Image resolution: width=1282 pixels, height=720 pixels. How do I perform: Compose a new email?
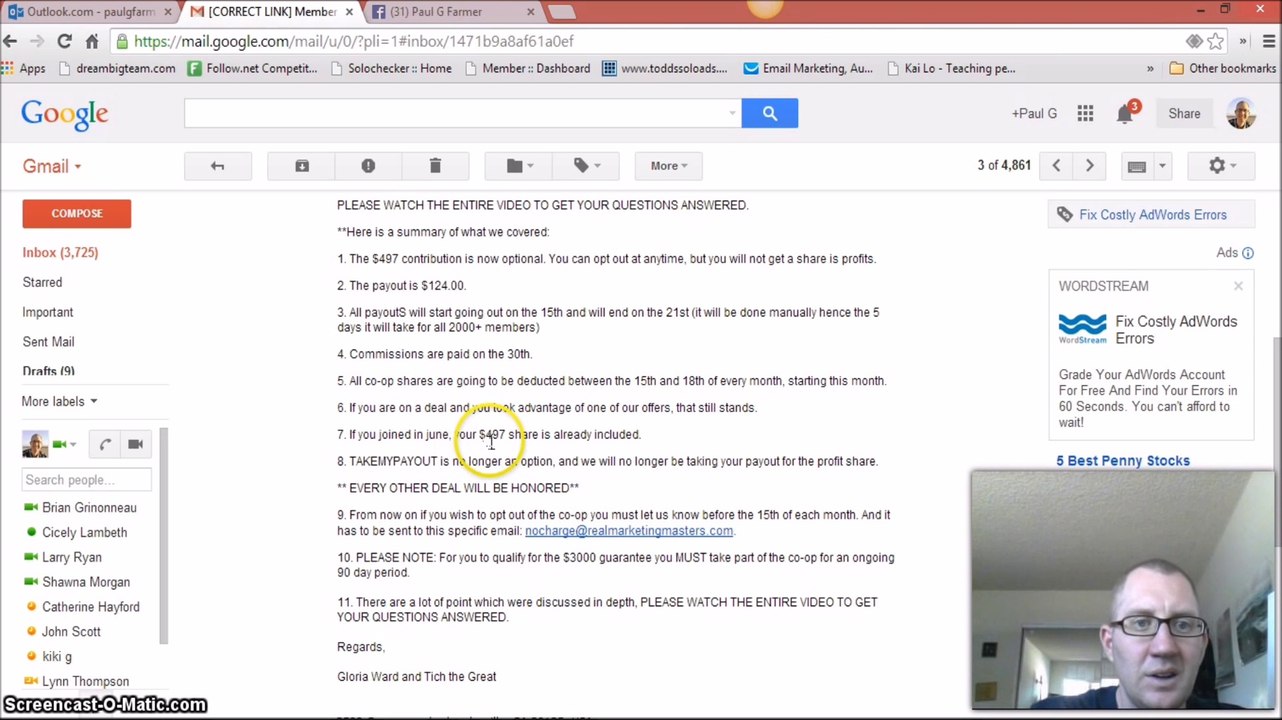[x=77, y=213]
